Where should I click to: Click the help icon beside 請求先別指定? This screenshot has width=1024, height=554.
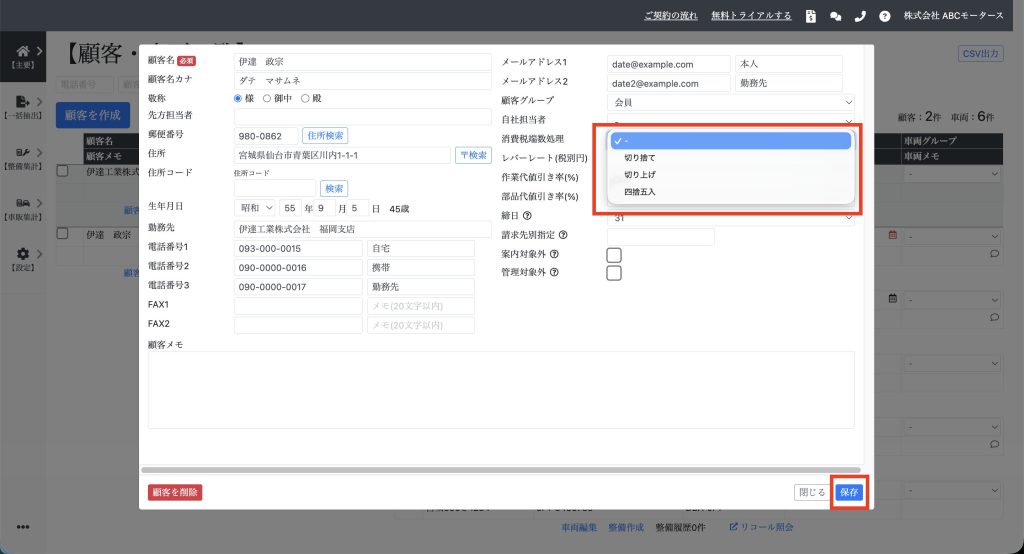click(563, 235)
